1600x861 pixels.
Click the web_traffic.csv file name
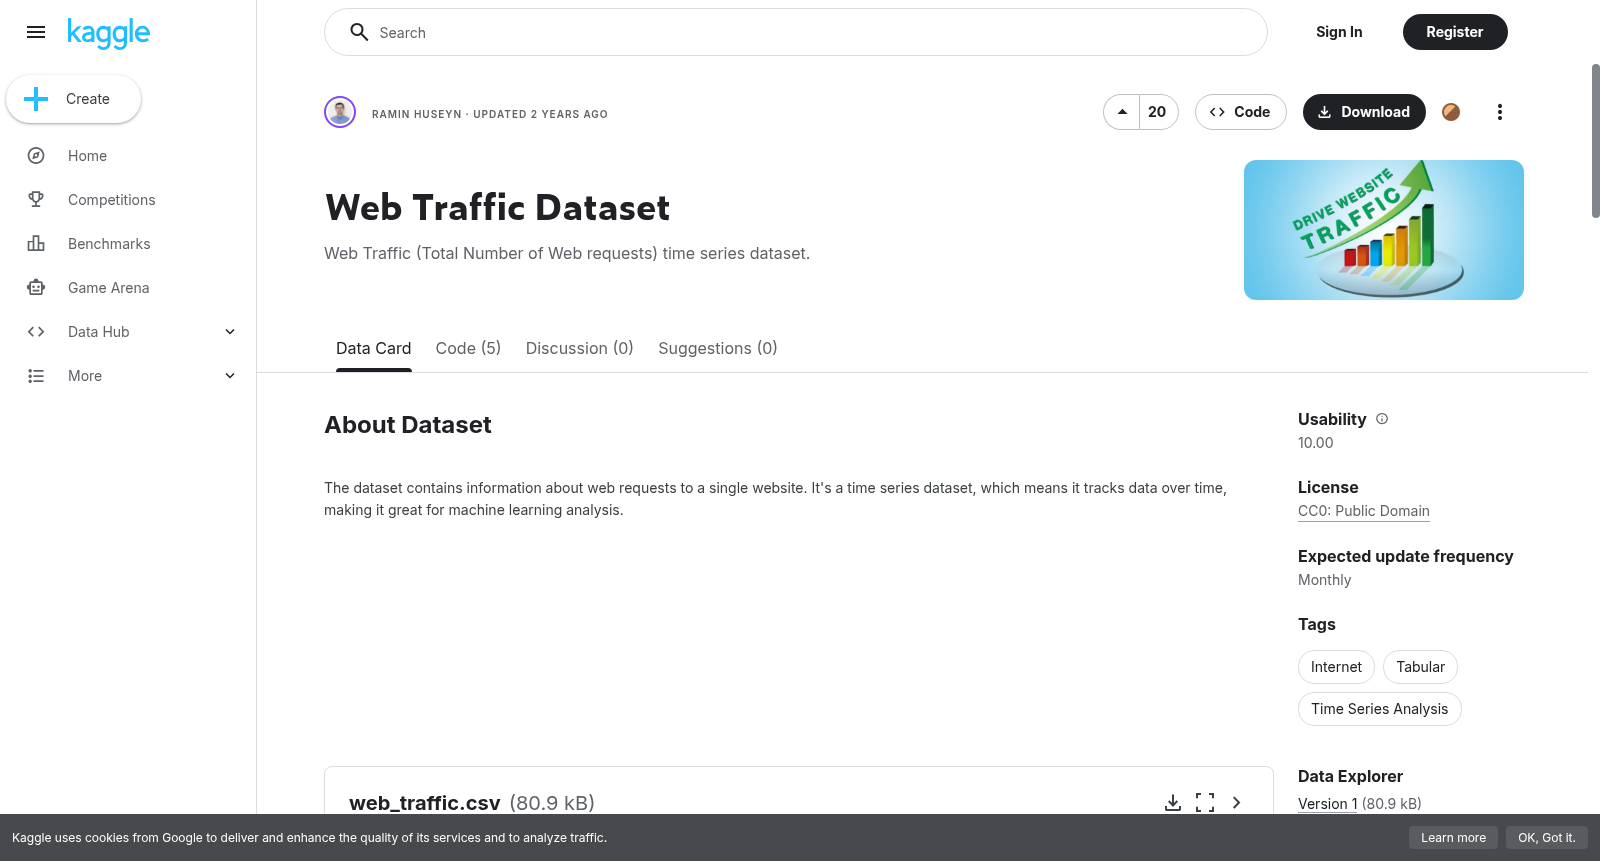click(425, 803)
